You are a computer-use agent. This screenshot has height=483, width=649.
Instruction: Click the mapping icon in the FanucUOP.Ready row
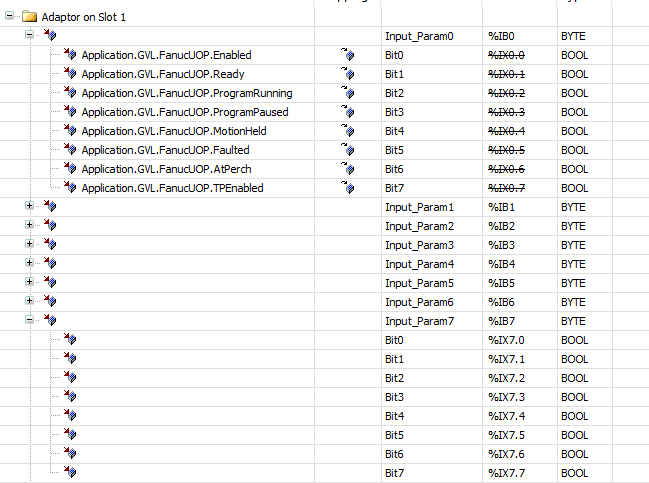point(348,74)
